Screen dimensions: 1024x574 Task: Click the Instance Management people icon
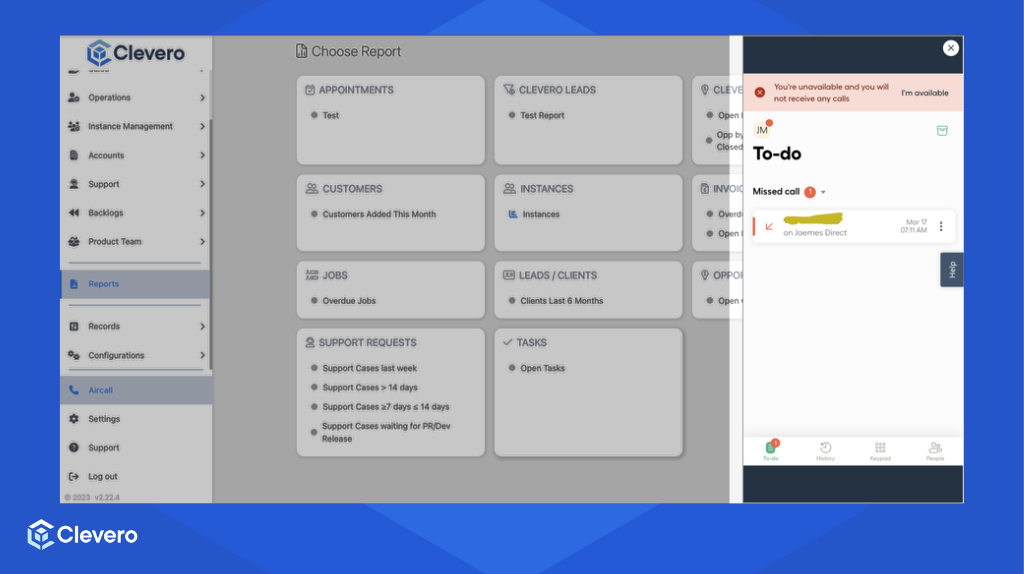pos(74,126)
